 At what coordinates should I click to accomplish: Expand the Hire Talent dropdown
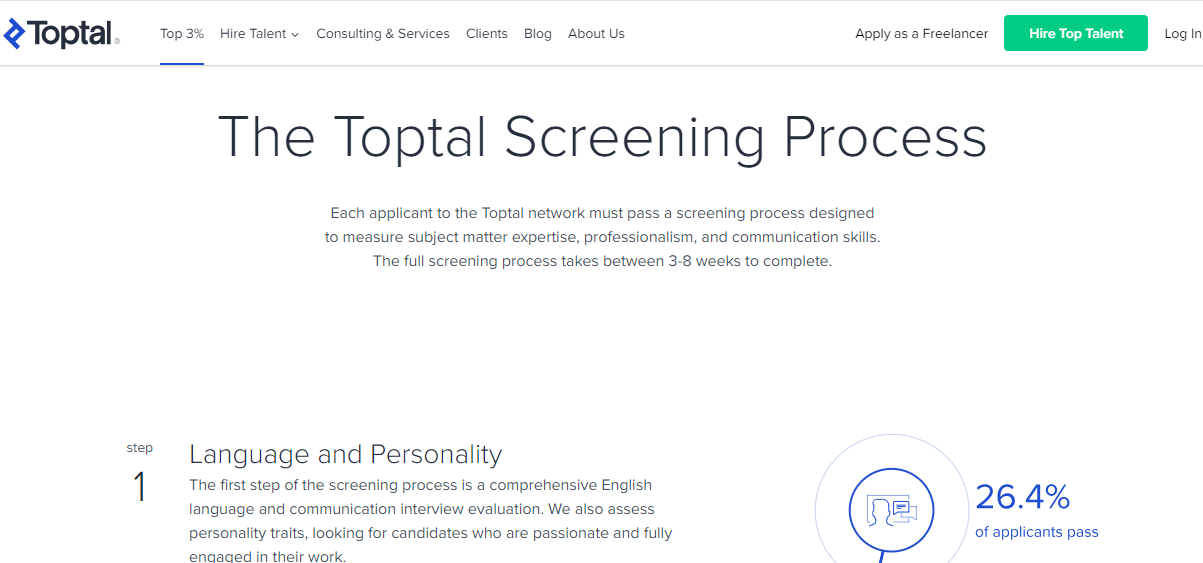point(260,34)
